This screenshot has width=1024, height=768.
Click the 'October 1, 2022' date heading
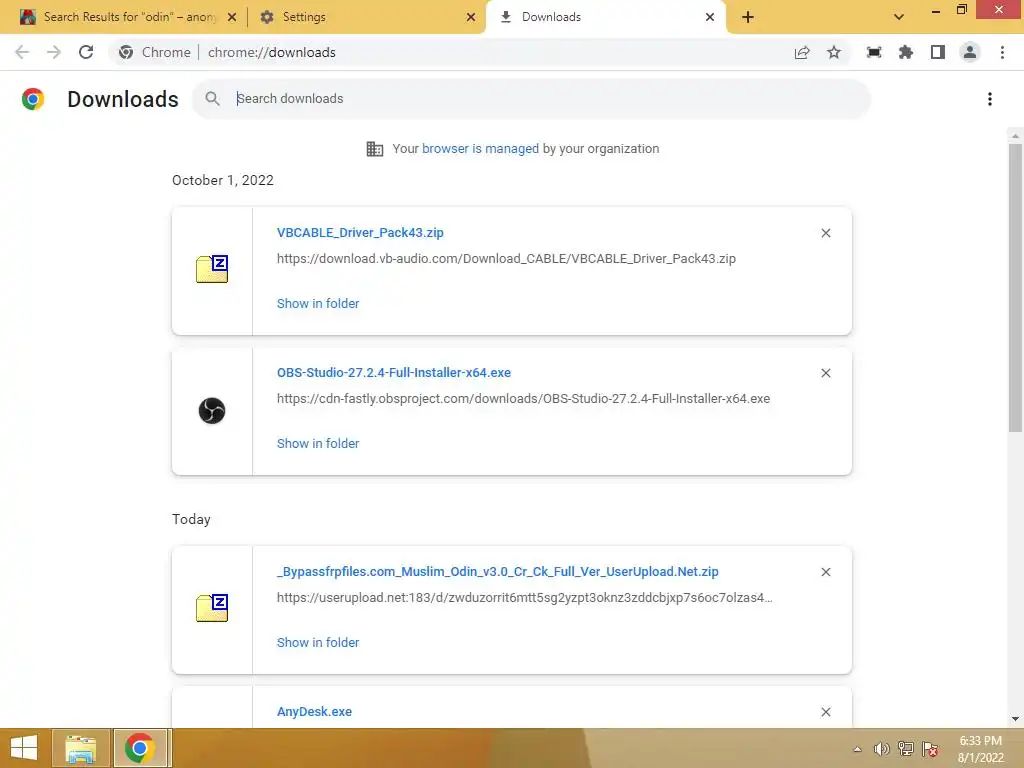point(223,180)
